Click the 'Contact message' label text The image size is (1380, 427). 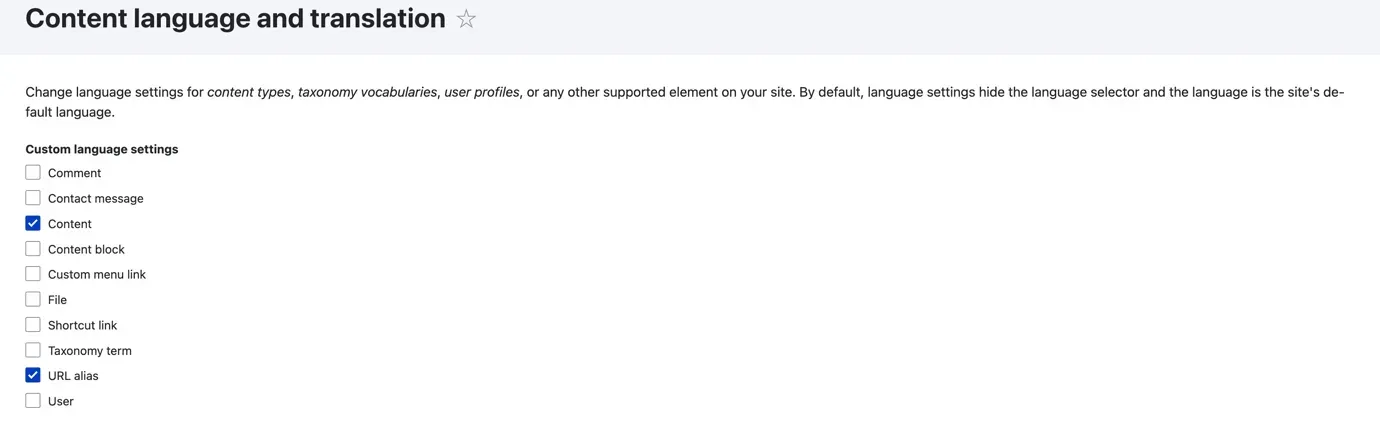96,198
